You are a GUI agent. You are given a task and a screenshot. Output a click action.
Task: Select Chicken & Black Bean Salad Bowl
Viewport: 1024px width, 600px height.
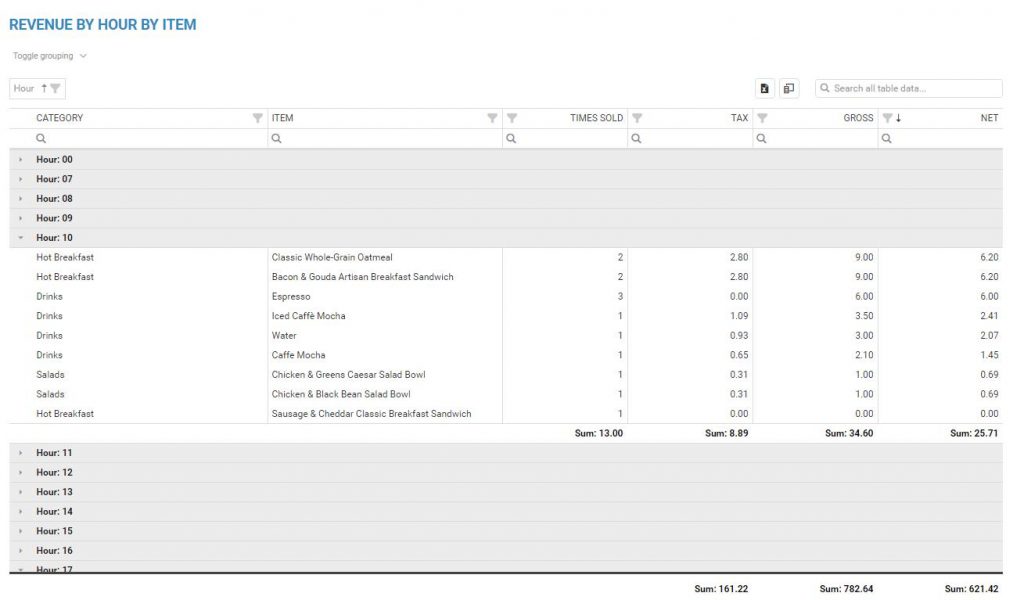click(x=506, y=394)
